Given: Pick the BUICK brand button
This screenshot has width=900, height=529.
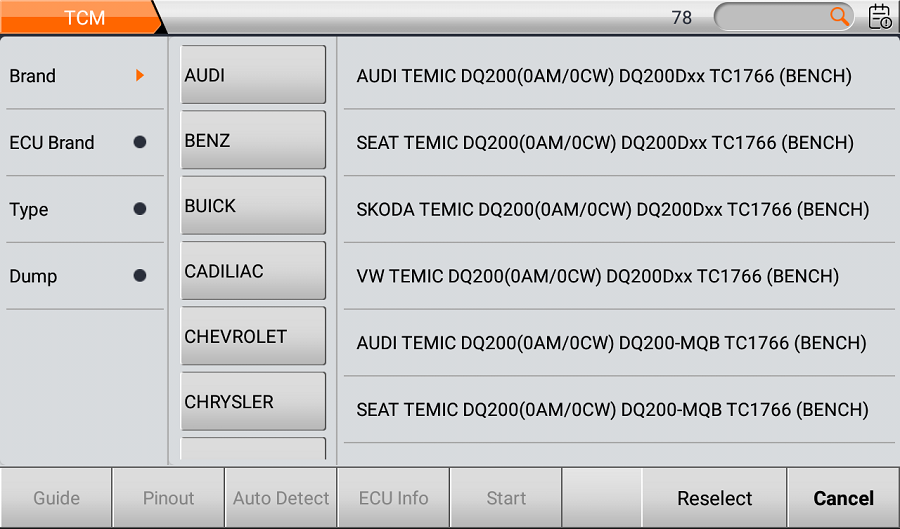Looking at the screenshot, I should point(253,206).
